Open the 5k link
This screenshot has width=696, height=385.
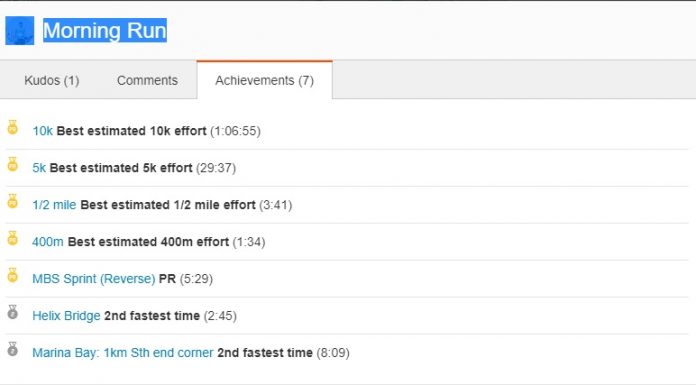point(39,168)
